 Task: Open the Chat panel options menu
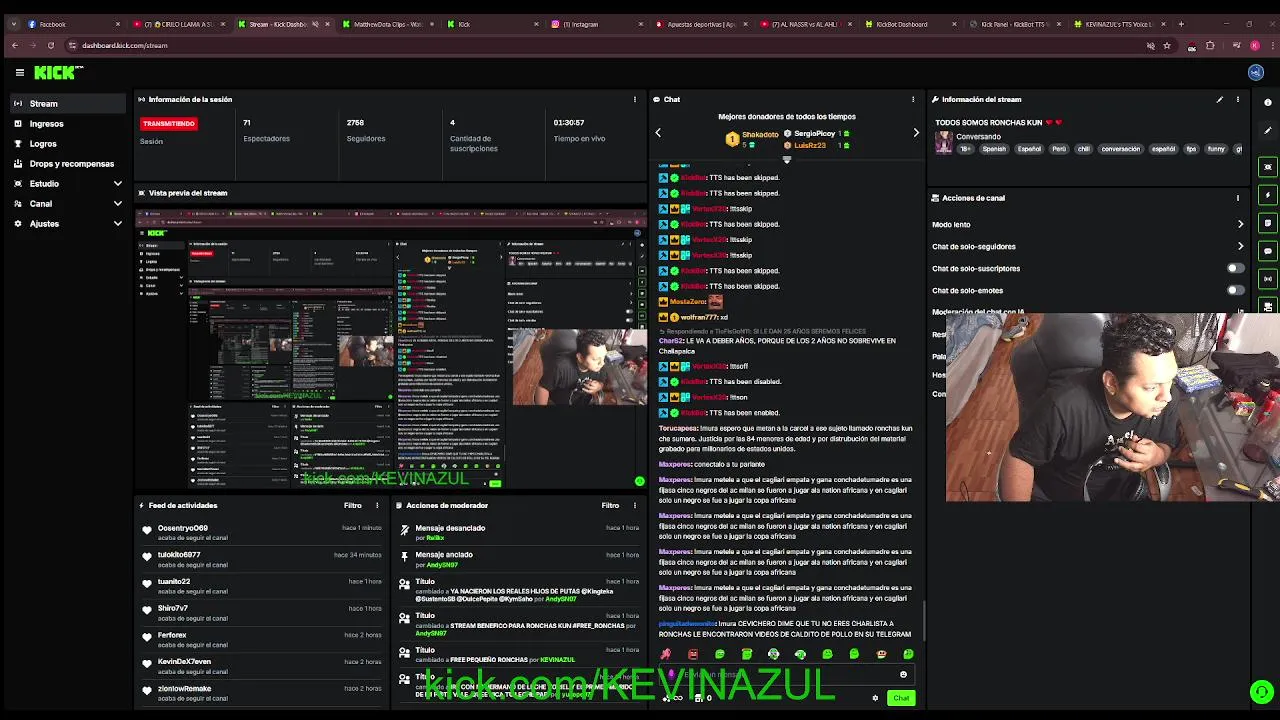[912, 99]
